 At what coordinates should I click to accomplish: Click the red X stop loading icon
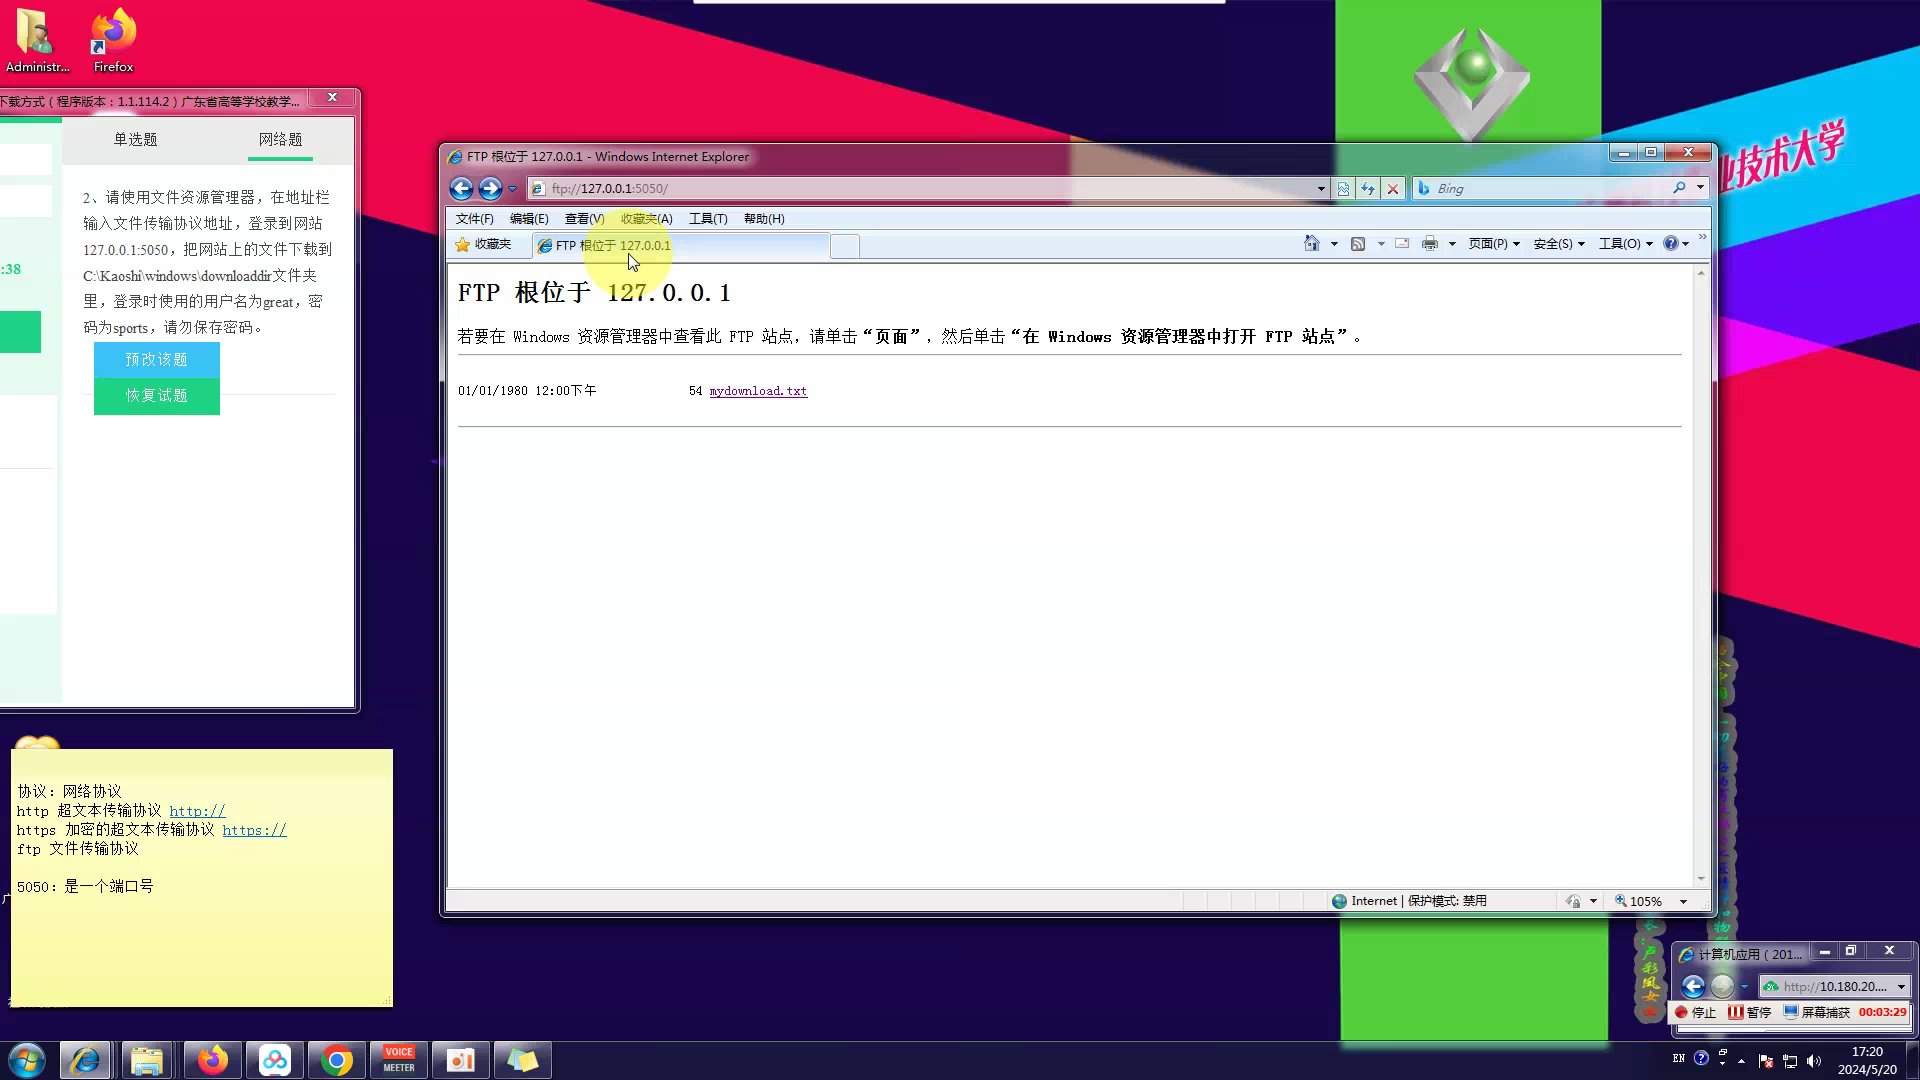[x=1392, y=188]
